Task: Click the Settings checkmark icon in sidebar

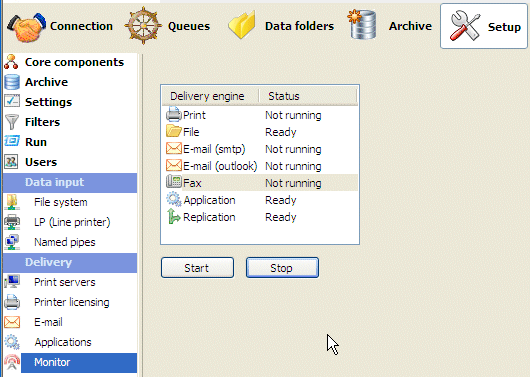Action: [x=12, y=102]
